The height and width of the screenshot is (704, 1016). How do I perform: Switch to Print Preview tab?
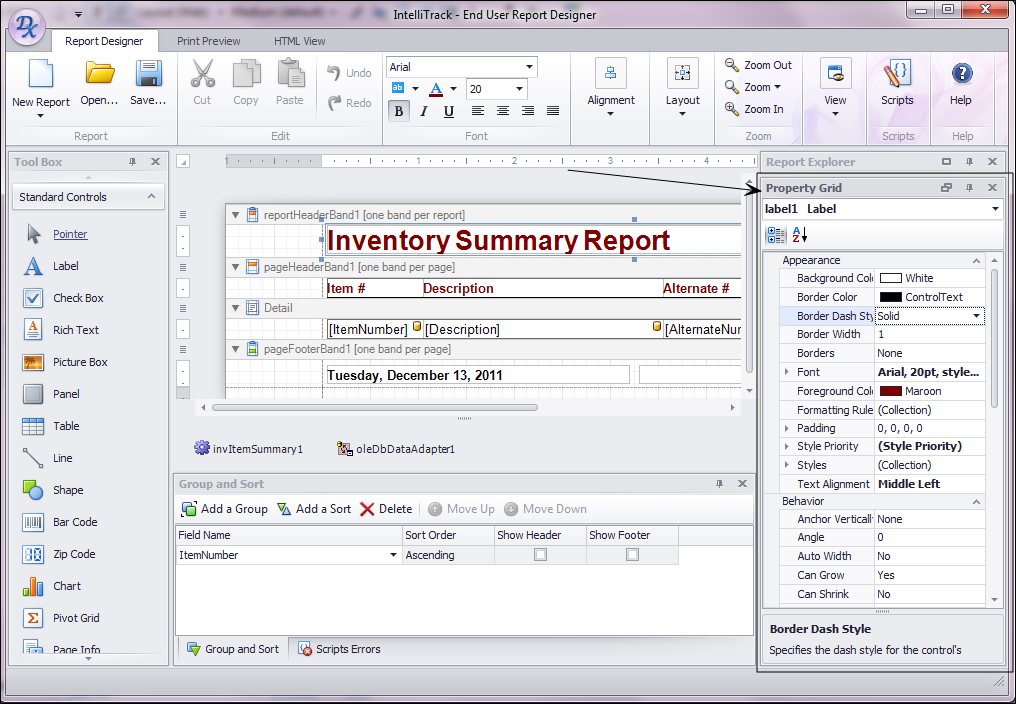(x=209, y=41)
